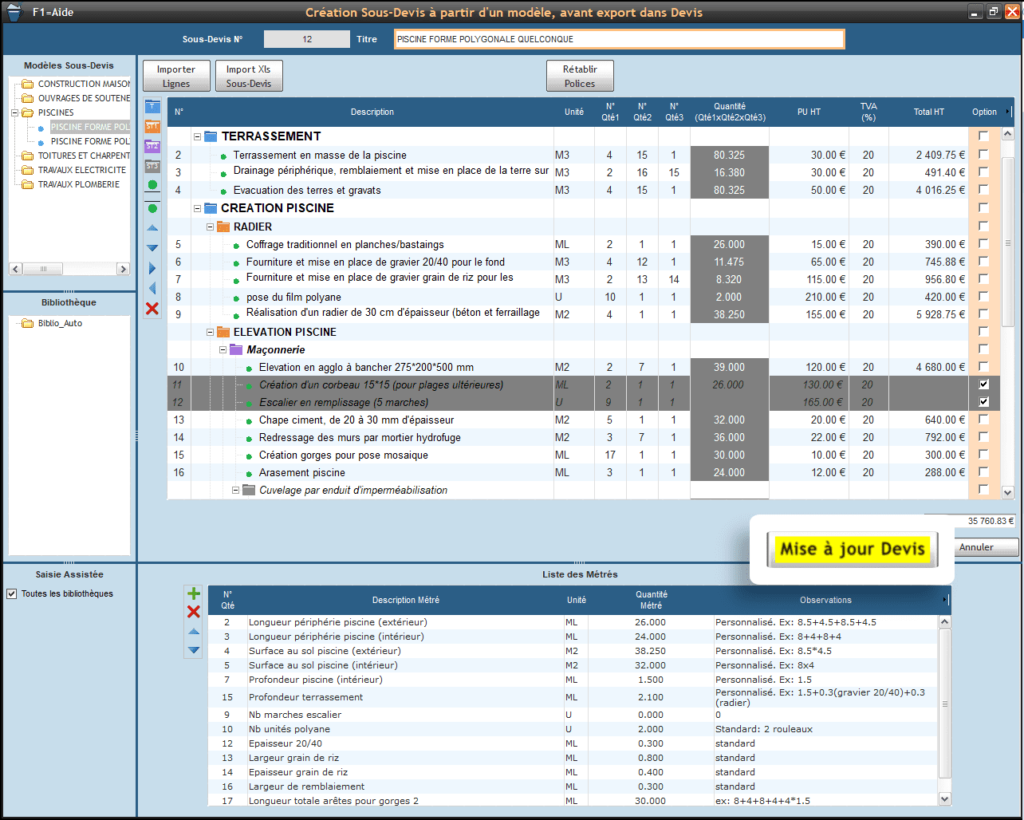Click the RADIER orange folder icon
The image size is (1024, 820).
tap(223, 227)
